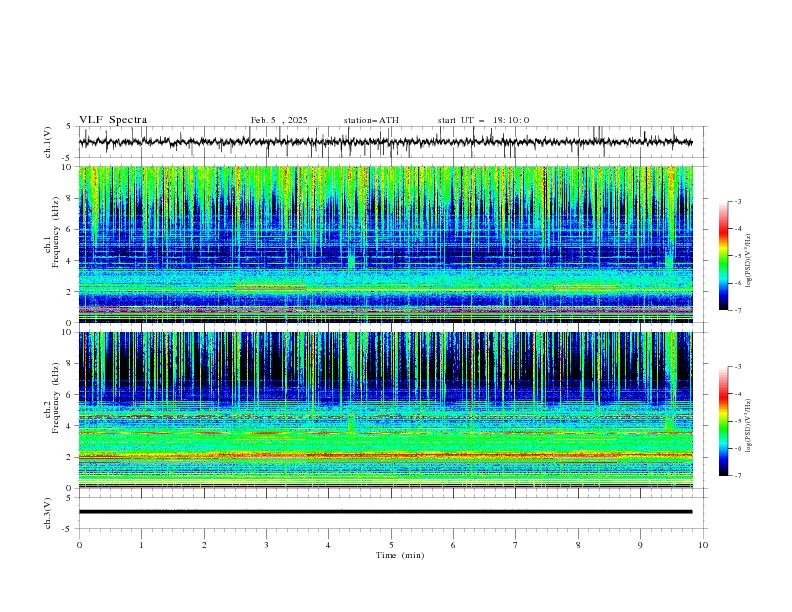Click the ch.2 spectrogram panel
This screenshot has height=612, width=792.
(385, 410)
